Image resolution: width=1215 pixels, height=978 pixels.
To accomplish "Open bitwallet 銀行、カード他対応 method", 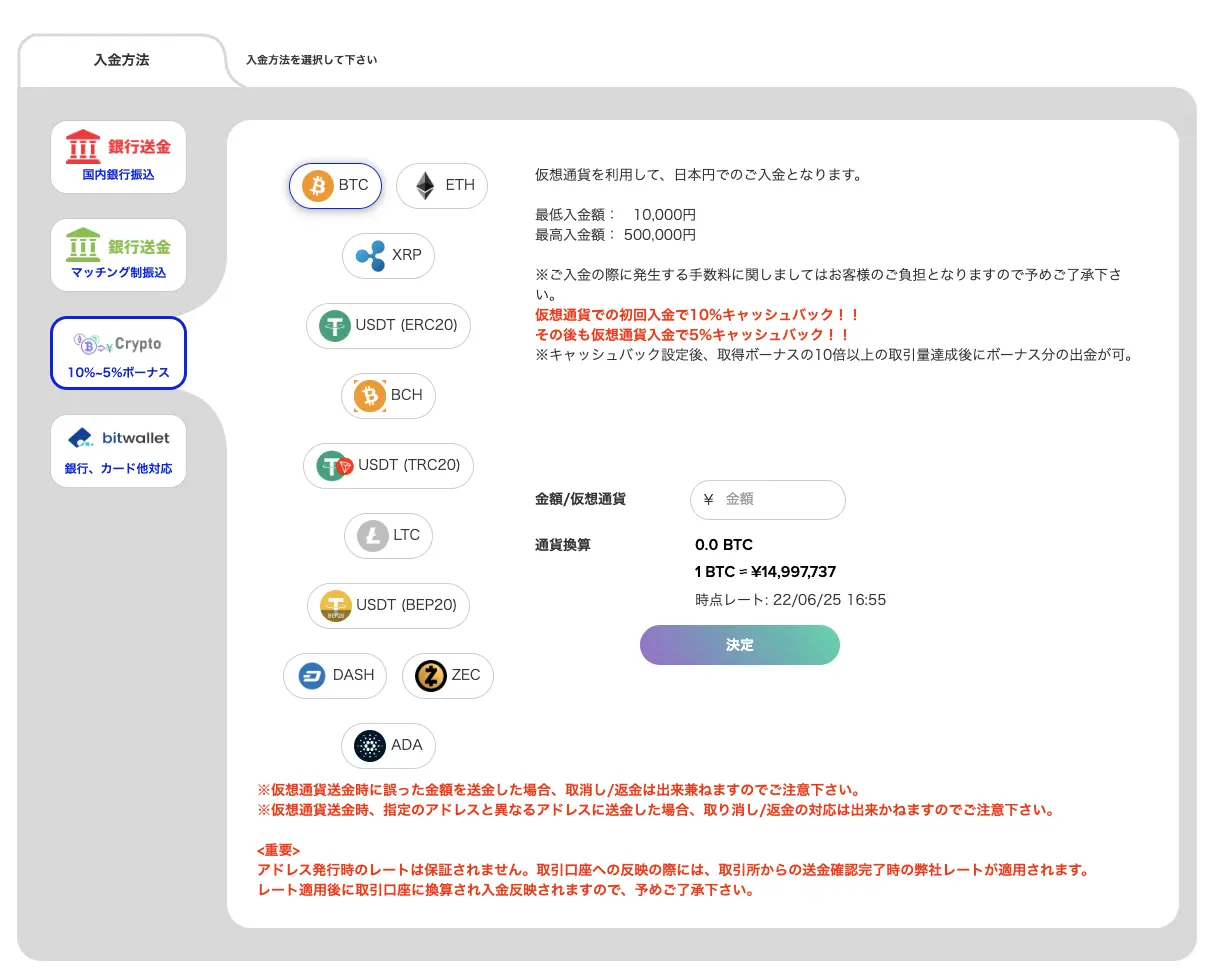I will tap(118, 451).
